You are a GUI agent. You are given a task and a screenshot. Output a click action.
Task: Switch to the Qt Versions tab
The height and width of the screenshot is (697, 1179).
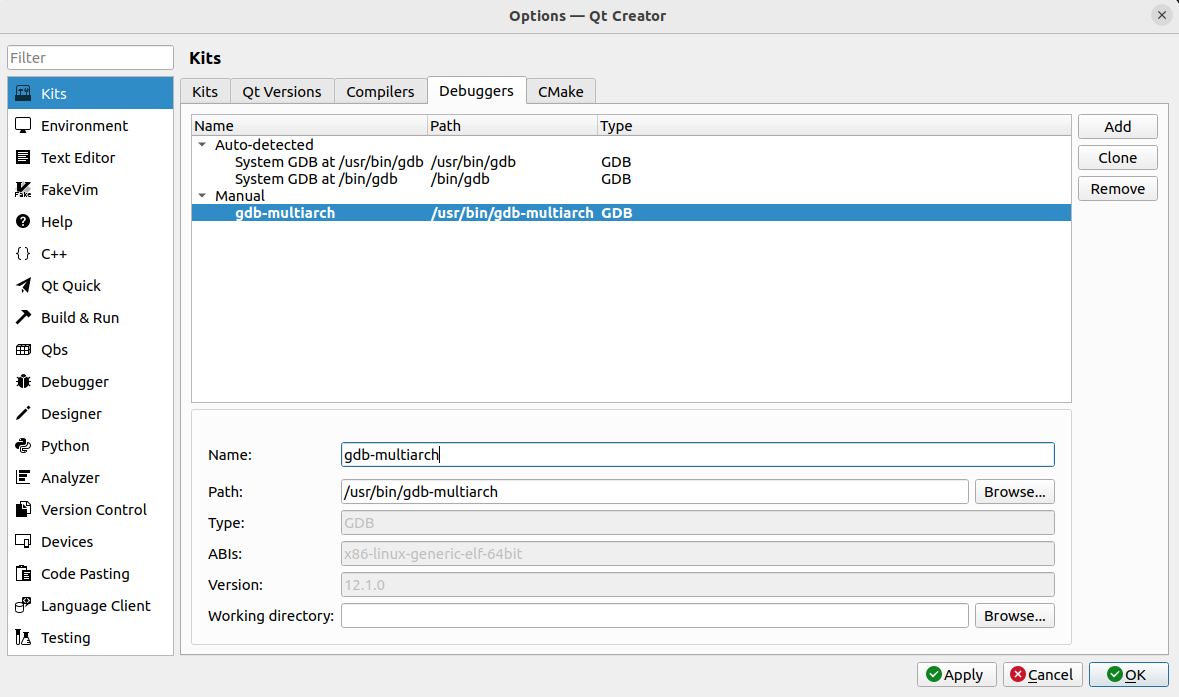[282, 92]
